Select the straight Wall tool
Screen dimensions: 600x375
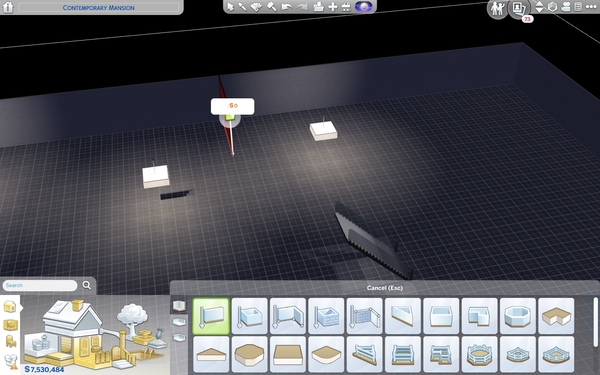tap(211, 316)
